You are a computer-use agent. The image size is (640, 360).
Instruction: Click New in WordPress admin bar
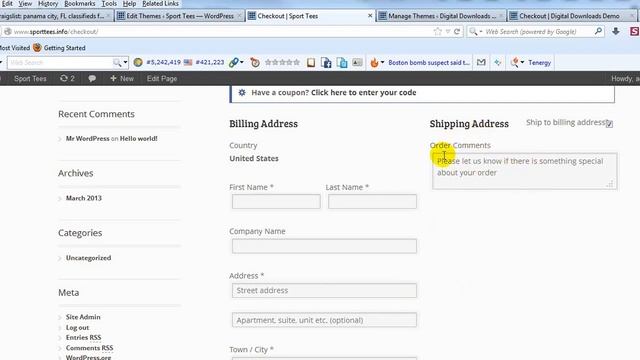tap(122, 78)
